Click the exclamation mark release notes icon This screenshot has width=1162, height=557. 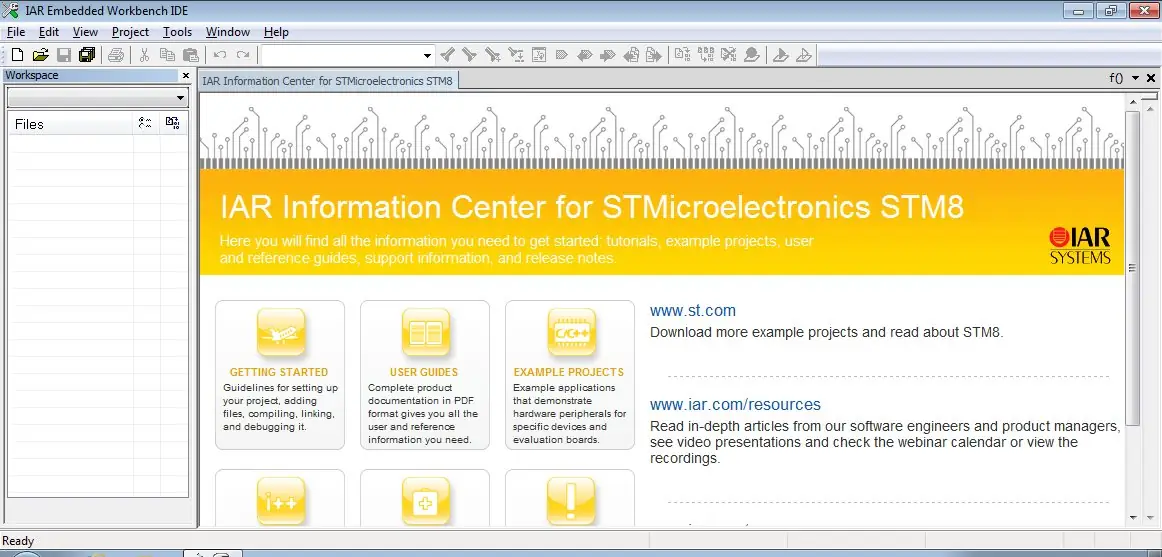coord(571,500)
